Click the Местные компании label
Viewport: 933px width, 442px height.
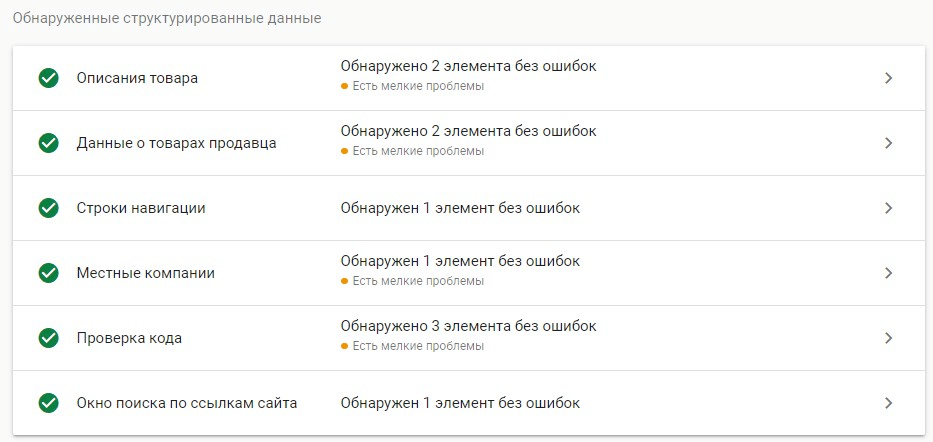point(145,273)
